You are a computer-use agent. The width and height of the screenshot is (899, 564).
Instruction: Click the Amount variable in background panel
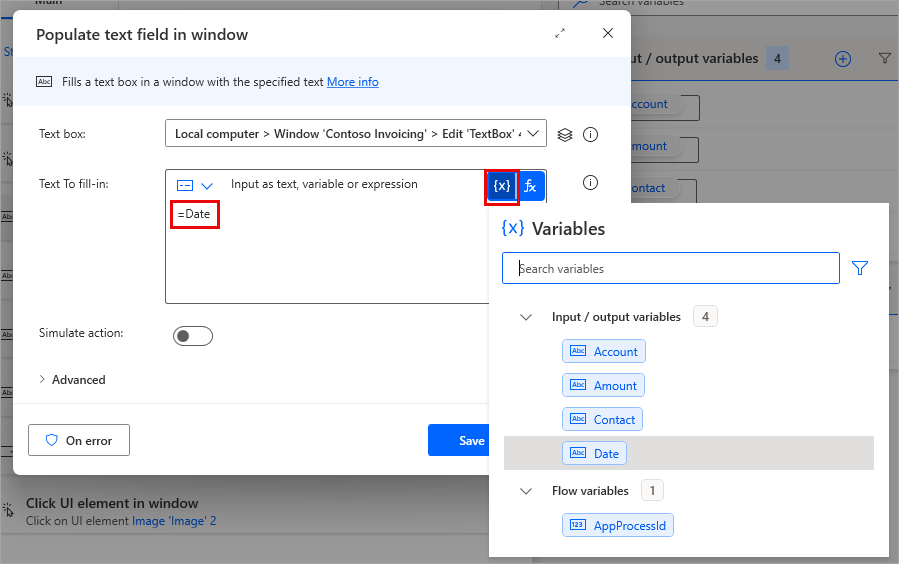(650, 146)
